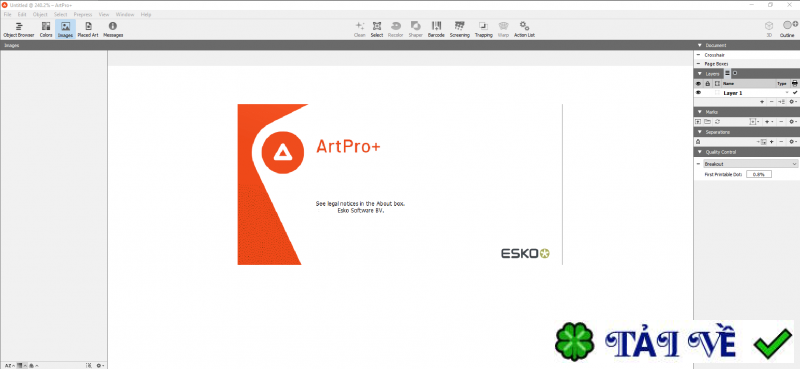This screenshot has height=369, width=800.
Task: Click the folder icon in Marks panel
Action: [x=707, y=121]
